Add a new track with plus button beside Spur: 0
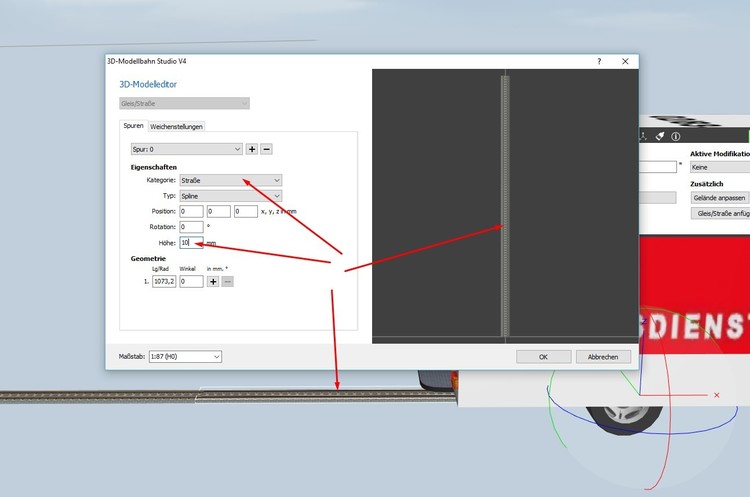This screenshot has height=497, width=750. tap(252, 149)
